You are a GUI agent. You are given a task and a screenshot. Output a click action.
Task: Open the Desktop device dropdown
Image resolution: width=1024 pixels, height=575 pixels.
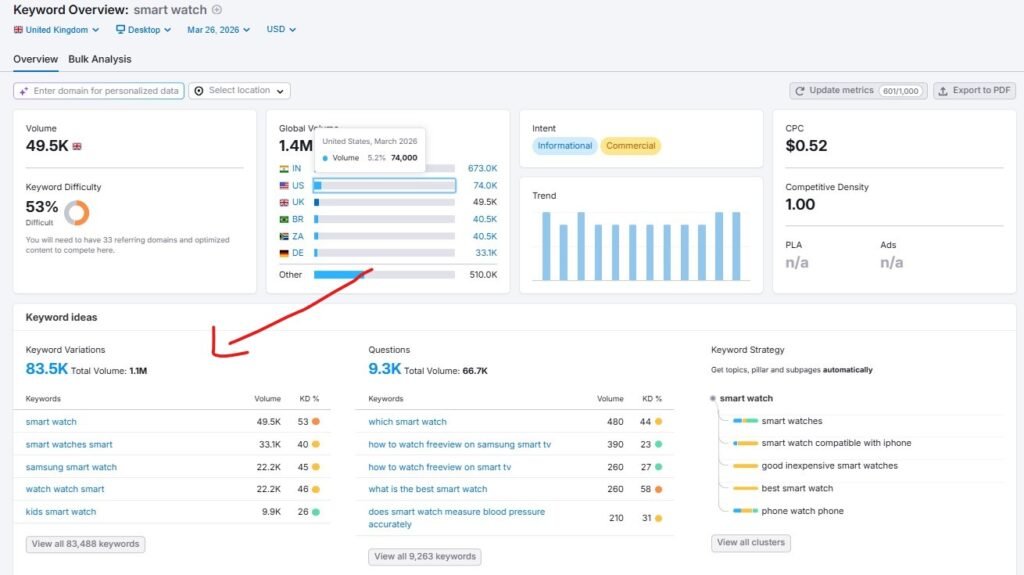tap(143, 29)
